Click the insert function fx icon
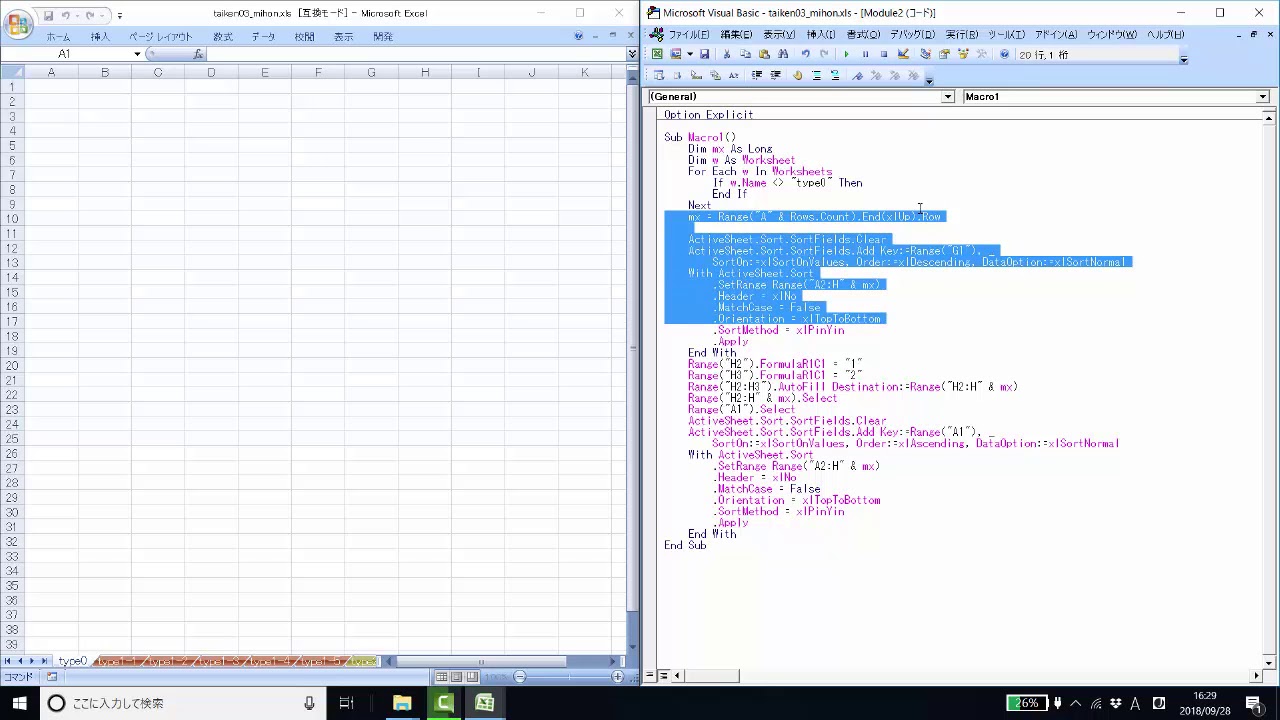Screen dimensions: 1280x720 pyautogui.click(x=198, y=54)
